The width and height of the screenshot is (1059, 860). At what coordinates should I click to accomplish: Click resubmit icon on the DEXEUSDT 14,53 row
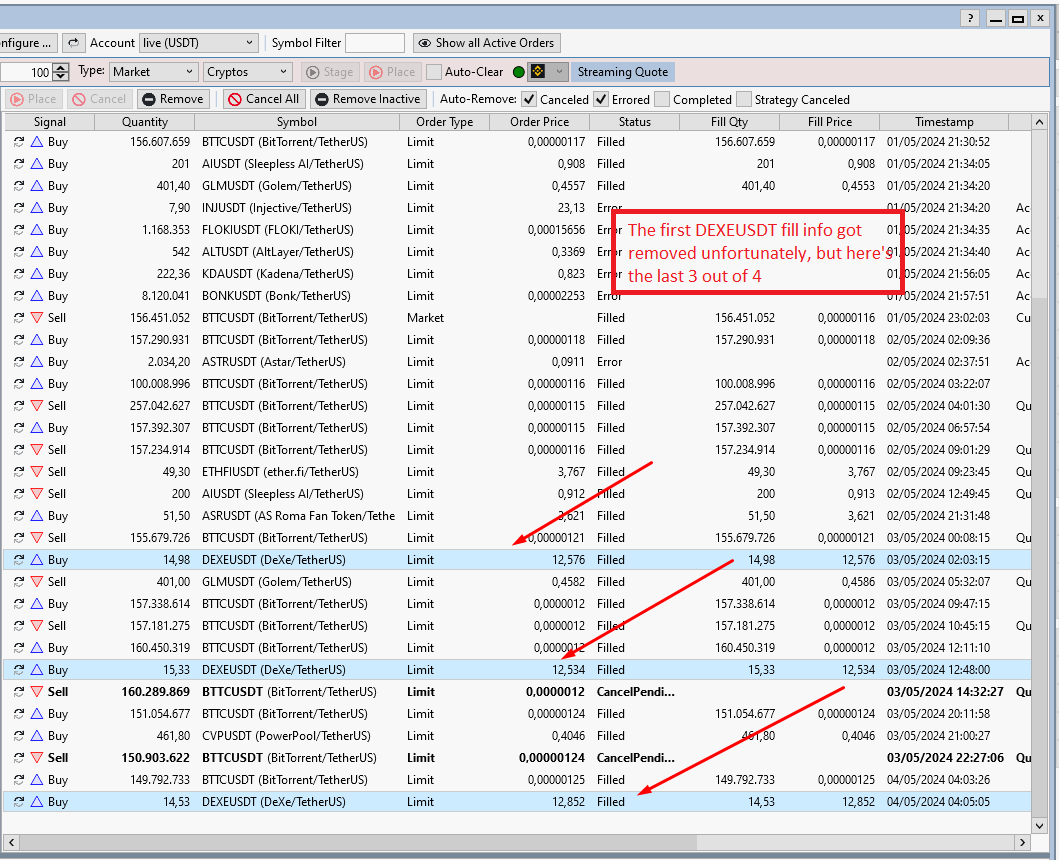[18, 802]
